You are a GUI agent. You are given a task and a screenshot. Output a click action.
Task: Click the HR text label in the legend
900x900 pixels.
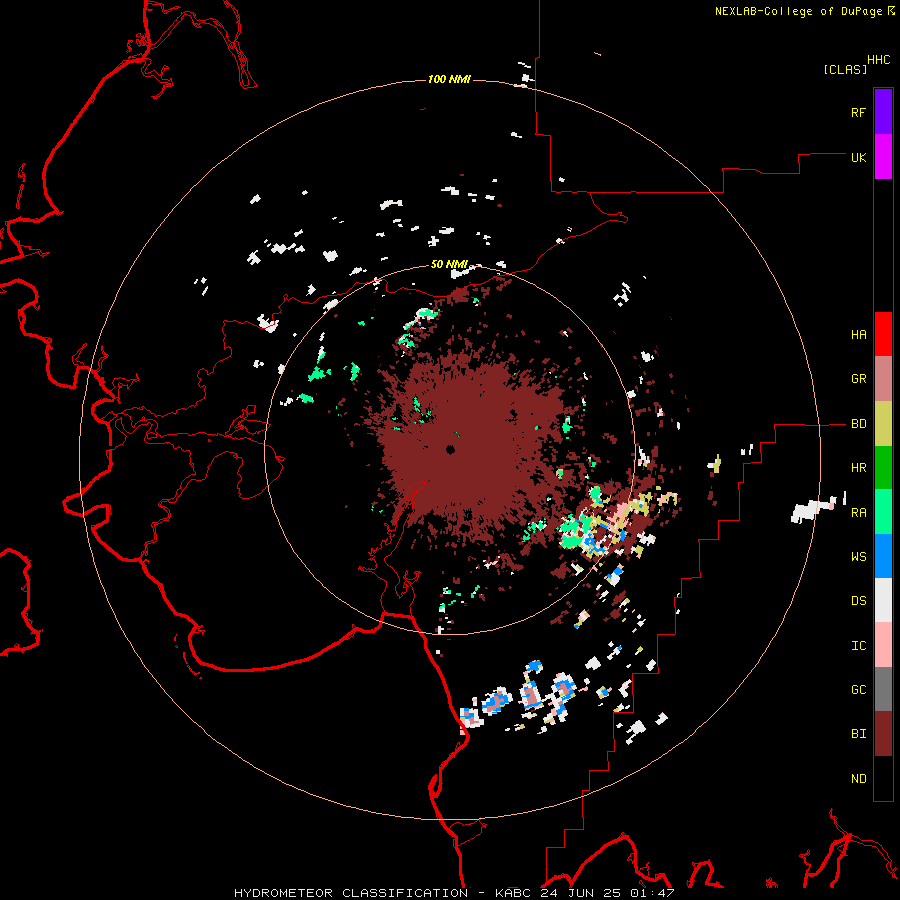click(859, 468)
